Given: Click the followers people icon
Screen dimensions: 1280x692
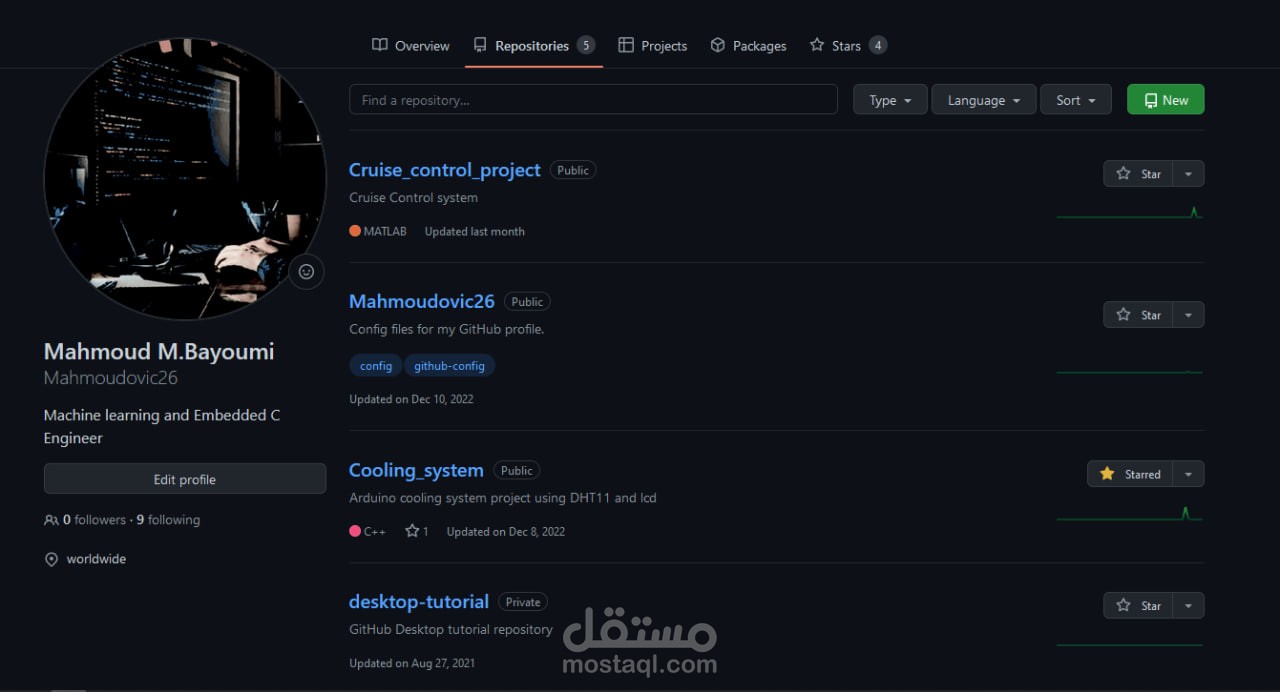Looking at the screenshot, I should (51, 519).
